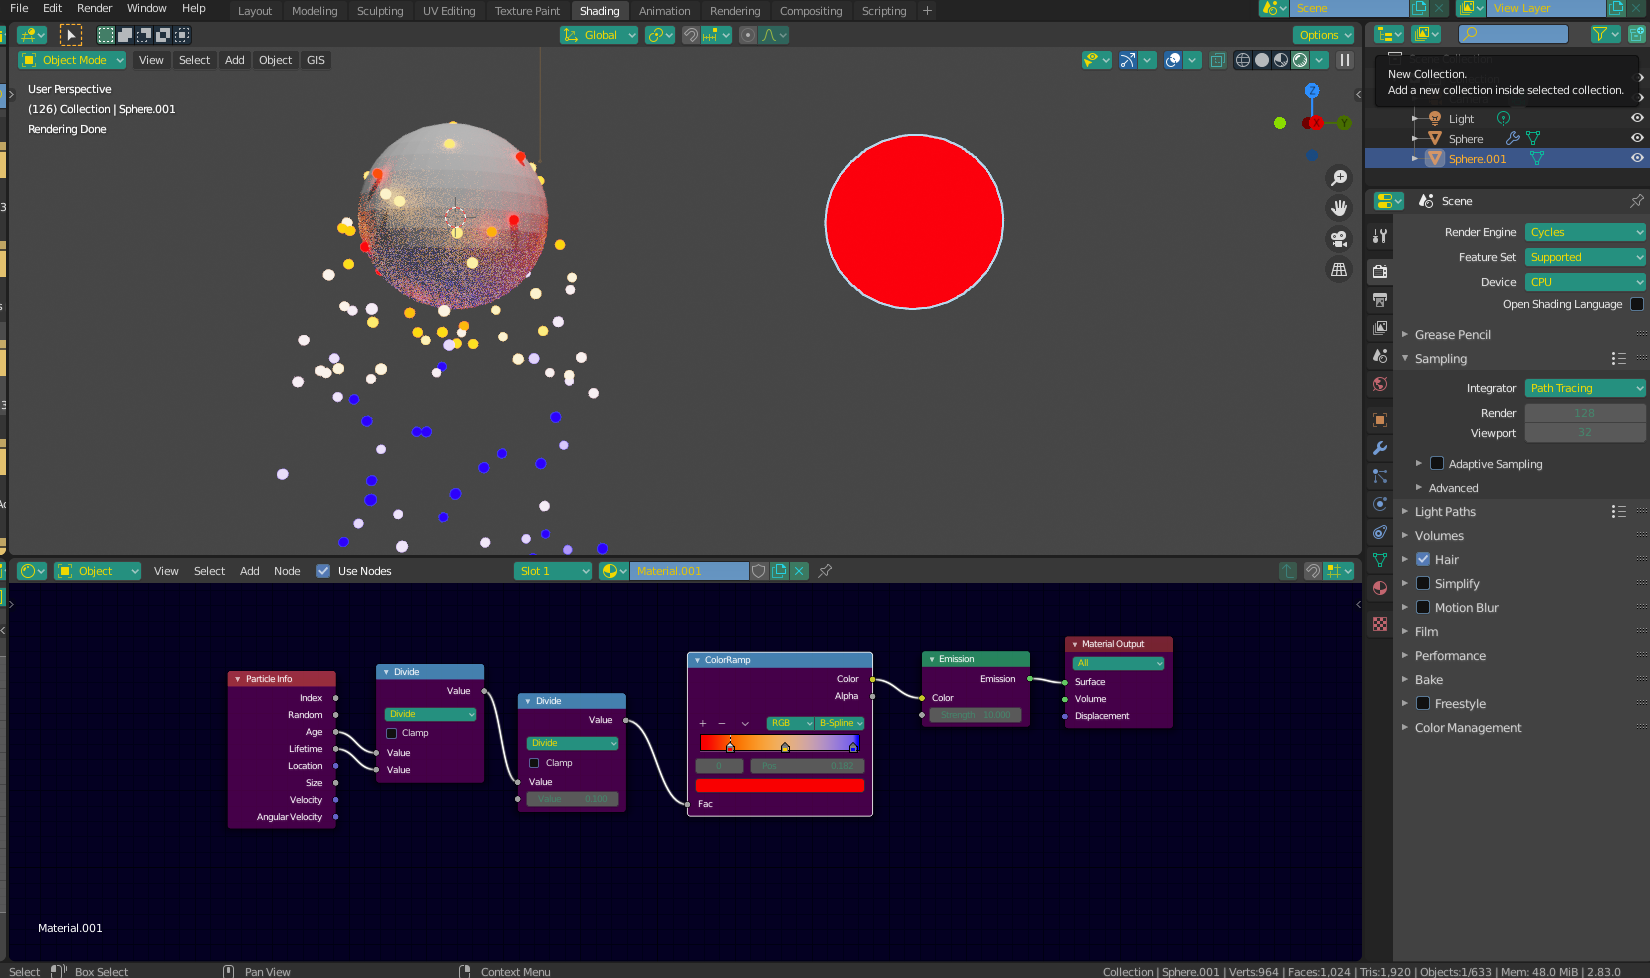
Task: Open the Render properties tab
Action: (x=1380, y=271)
